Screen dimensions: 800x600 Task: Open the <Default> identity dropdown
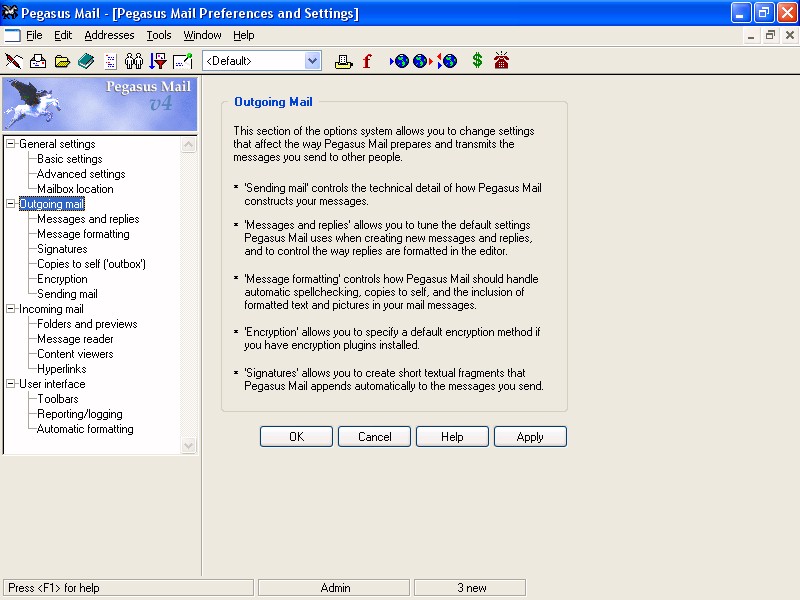point(312,61)
